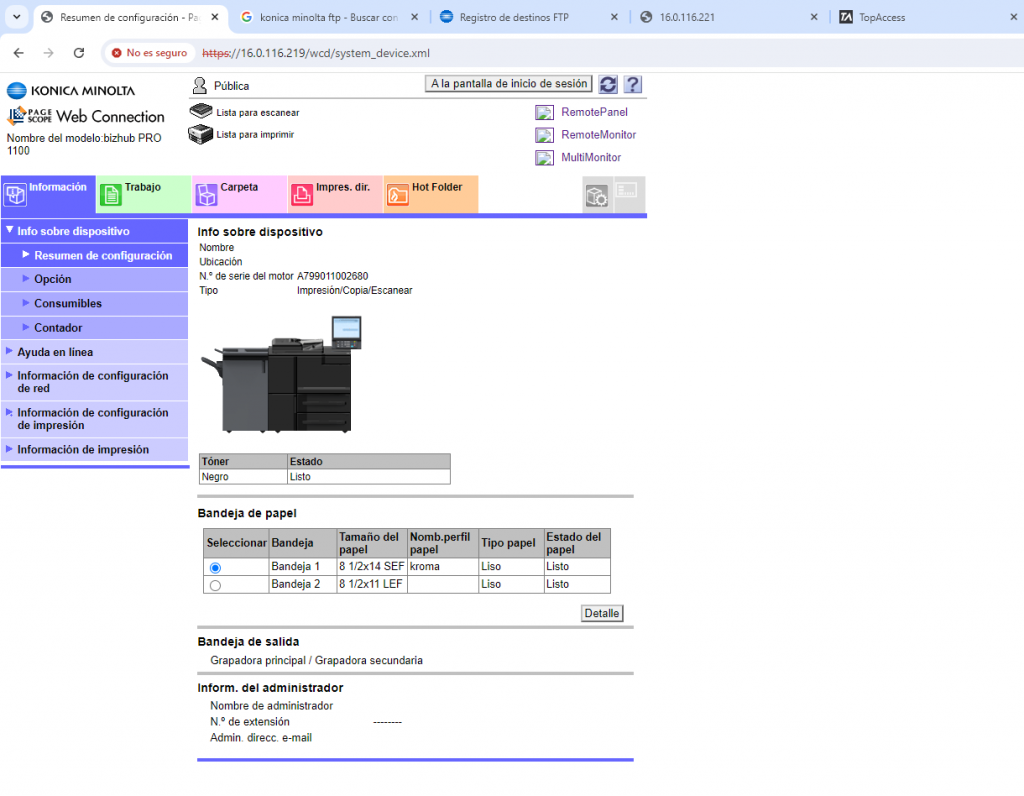Select the Bandeja 2 radio button

point(216,585)
